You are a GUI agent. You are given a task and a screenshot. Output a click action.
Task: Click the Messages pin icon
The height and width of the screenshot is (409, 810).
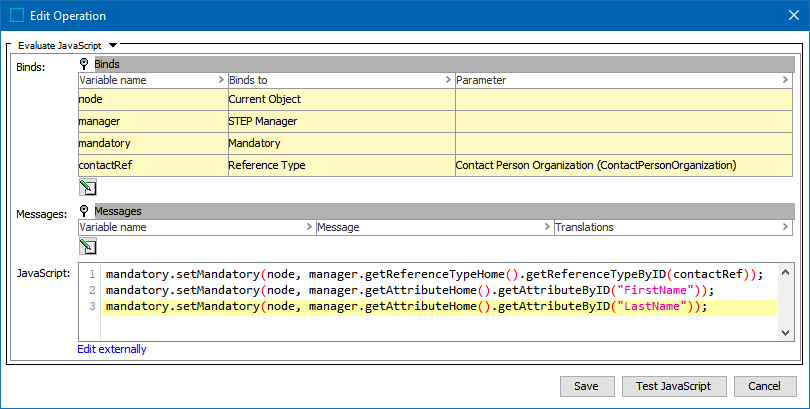click(x=85, y=211)
